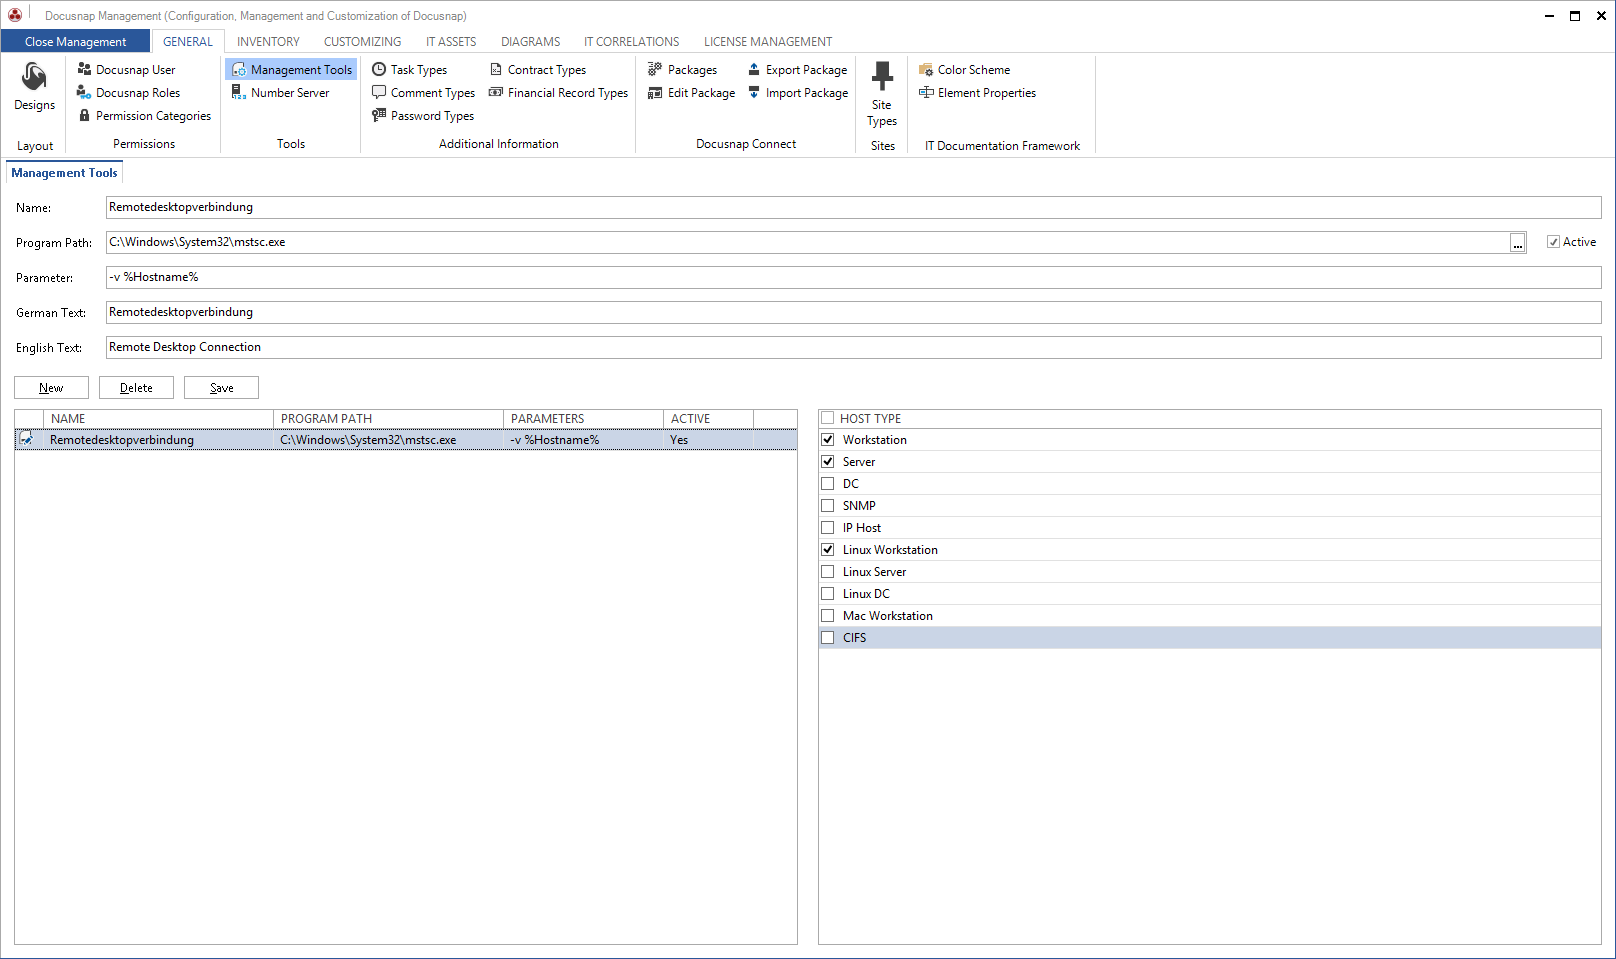Uncheck the Server host type
The image size is (1616, 959).
pyautogui.click(x=828, y=462)
